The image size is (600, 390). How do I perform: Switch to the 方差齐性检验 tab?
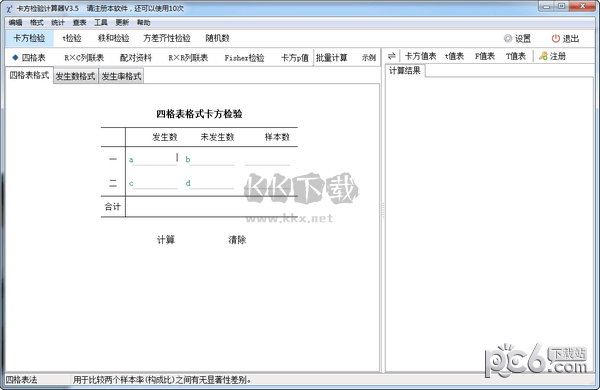point(167,38)
